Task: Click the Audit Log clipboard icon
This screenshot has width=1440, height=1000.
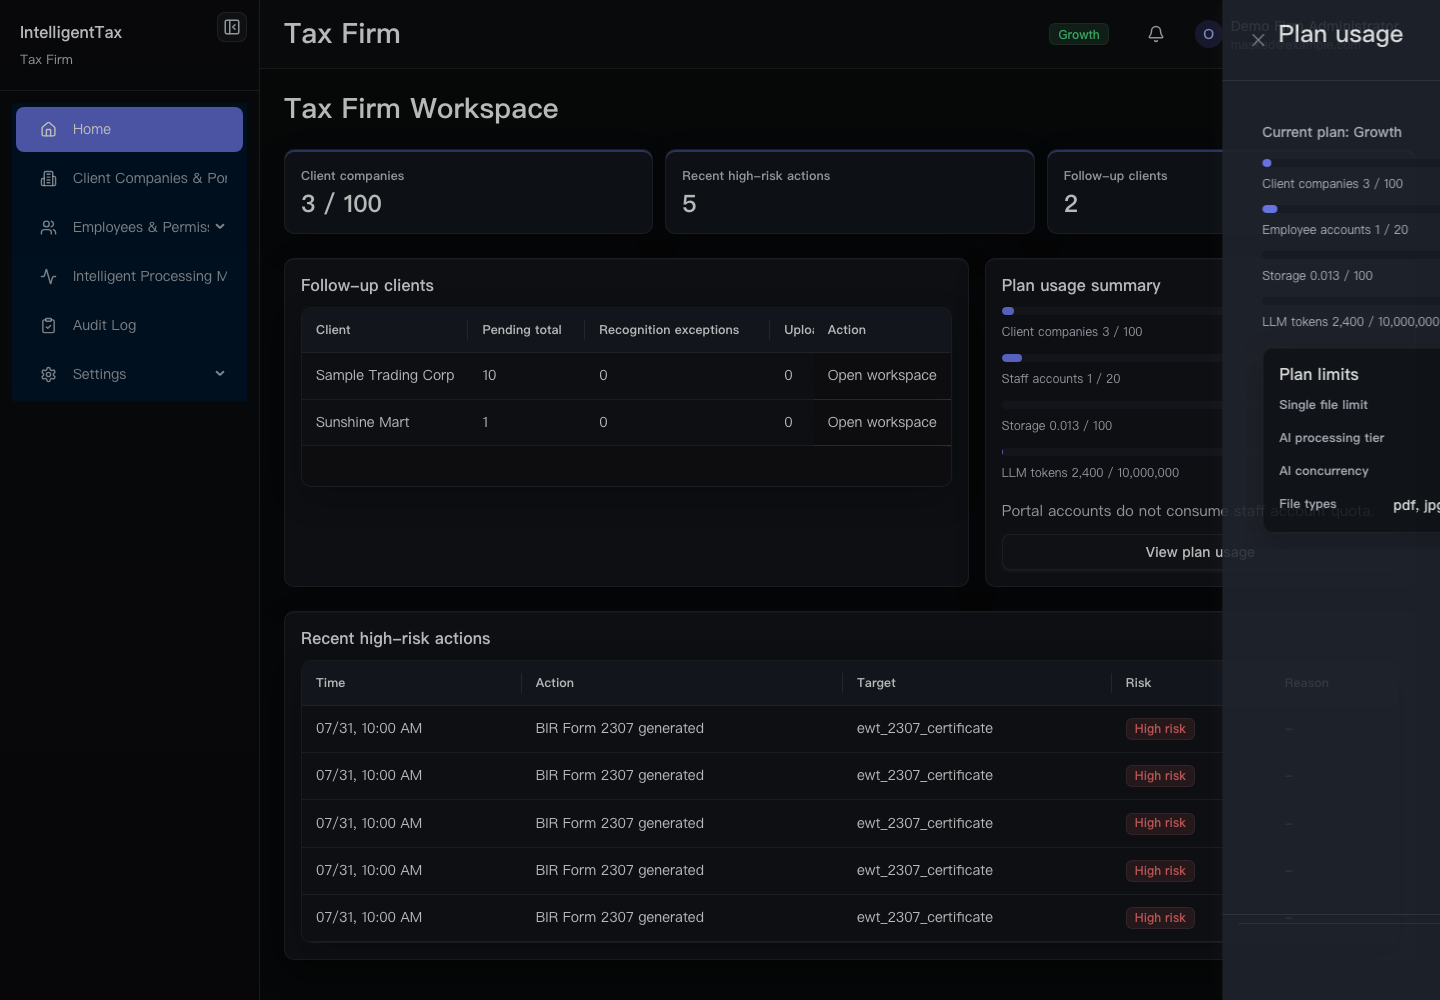Action: coord(48,325)
